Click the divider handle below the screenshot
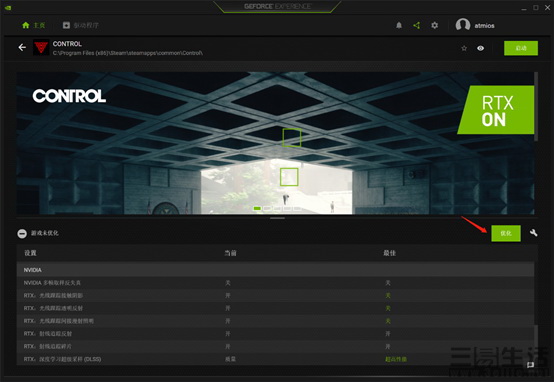 (x=277, y=218)
